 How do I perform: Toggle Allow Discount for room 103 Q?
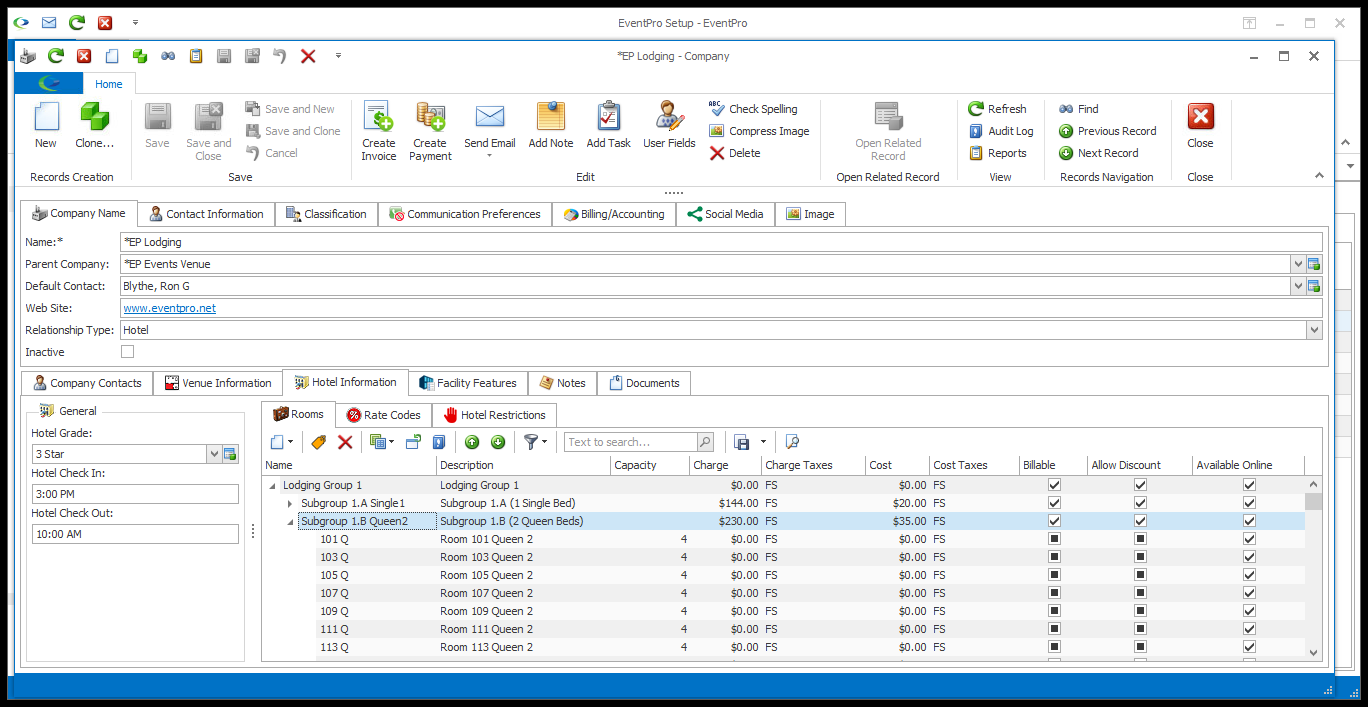point(1140,557)
